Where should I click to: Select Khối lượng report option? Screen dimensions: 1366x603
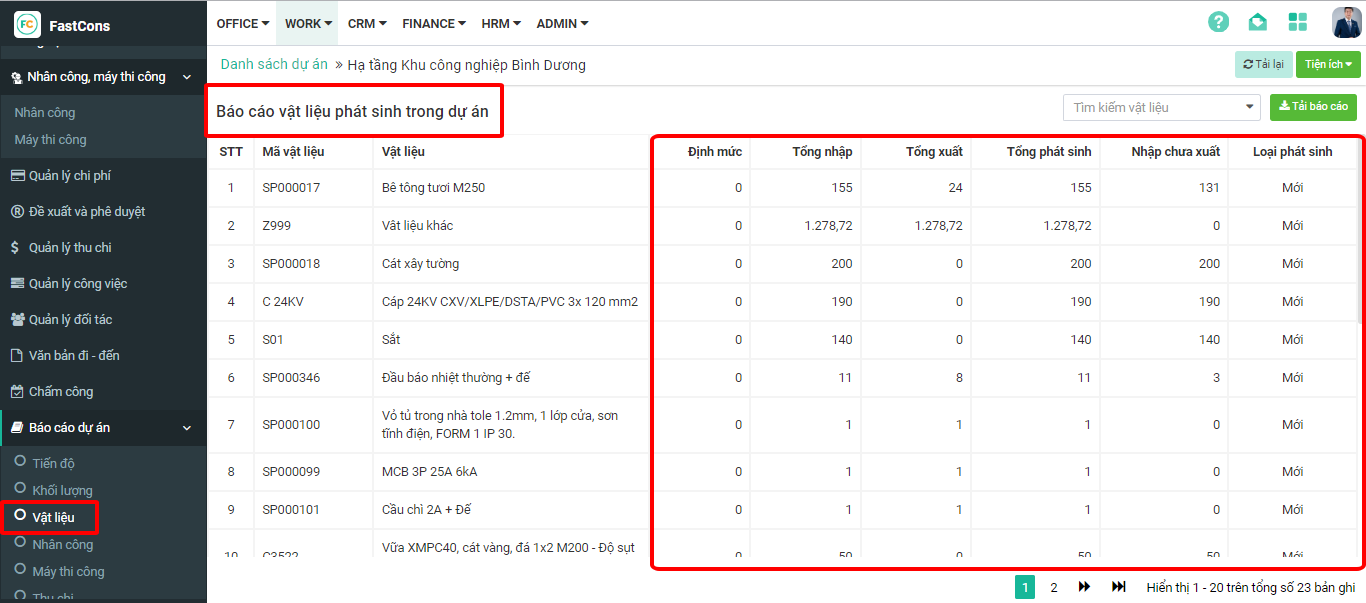(x=62, y=490)
